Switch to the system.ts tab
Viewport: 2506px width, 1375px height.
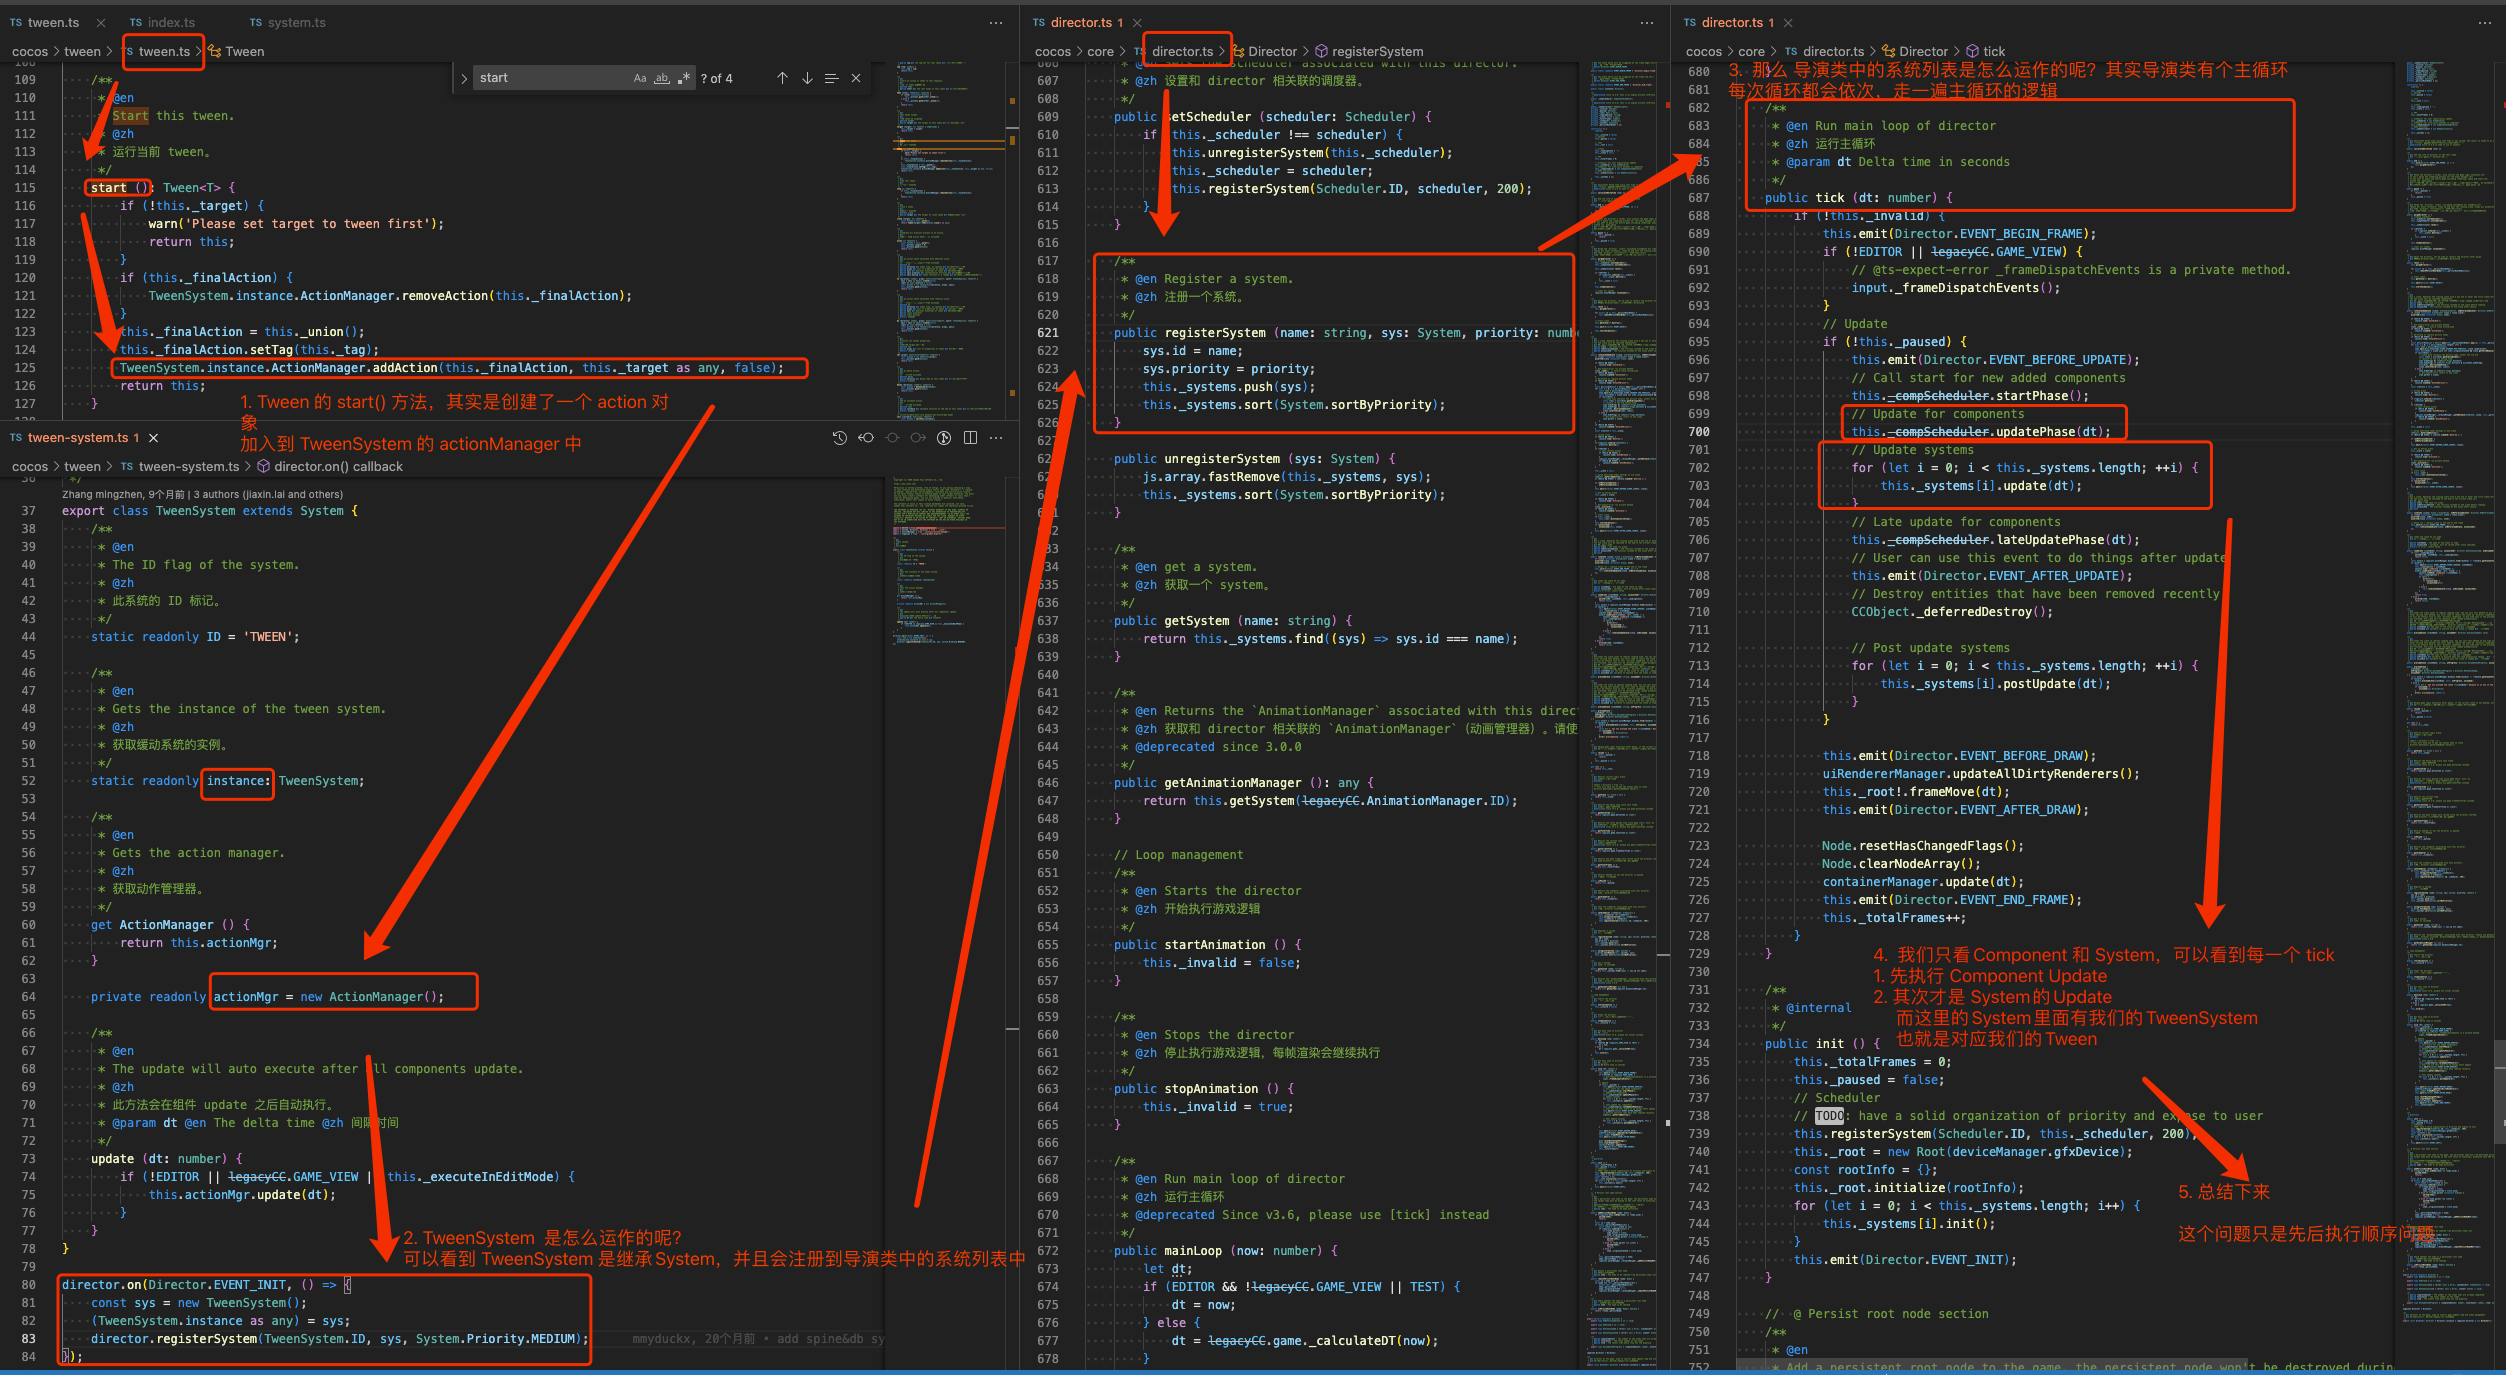click(296, 22)
